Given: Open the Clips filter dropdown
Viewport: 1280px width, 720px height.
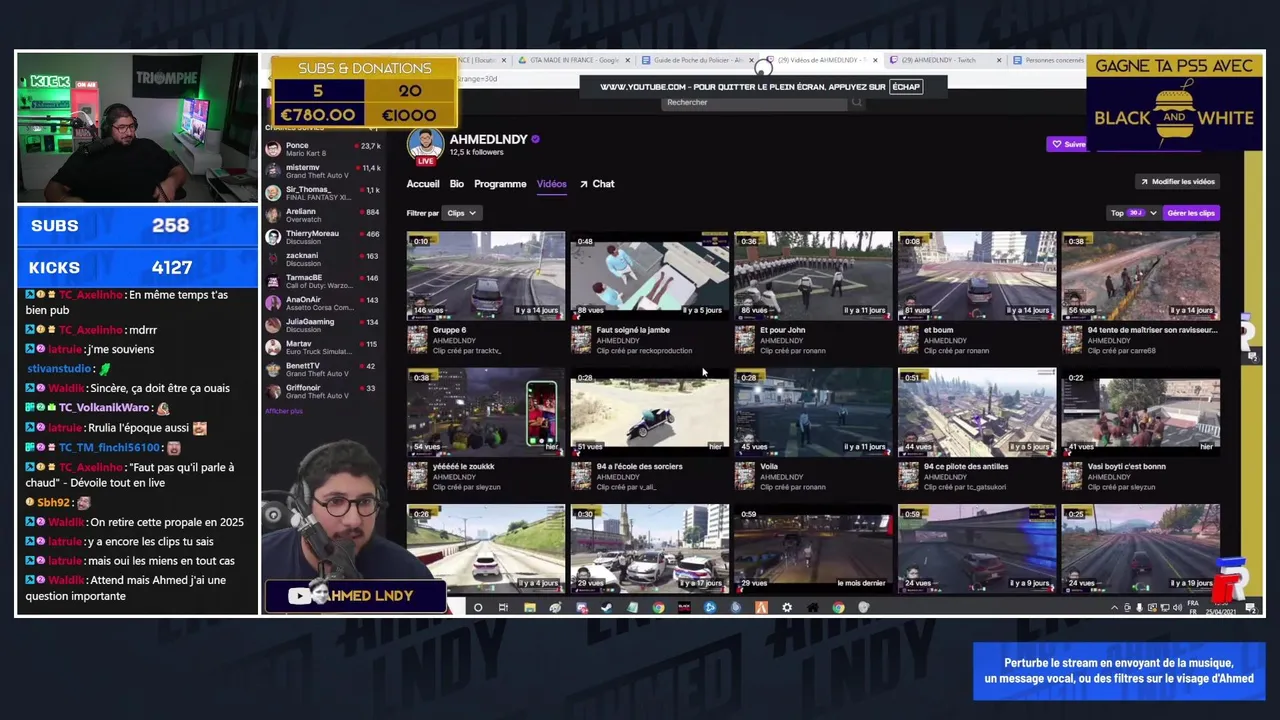Looking at the screenshot, I should point(461,213).
